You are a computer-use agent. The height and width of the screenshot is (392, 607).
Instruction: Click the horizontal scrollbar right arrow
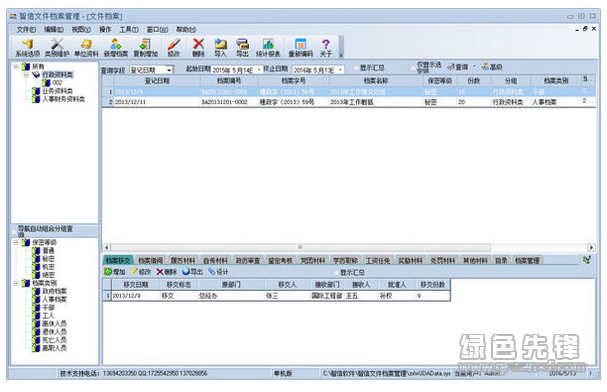pos(591,247)
